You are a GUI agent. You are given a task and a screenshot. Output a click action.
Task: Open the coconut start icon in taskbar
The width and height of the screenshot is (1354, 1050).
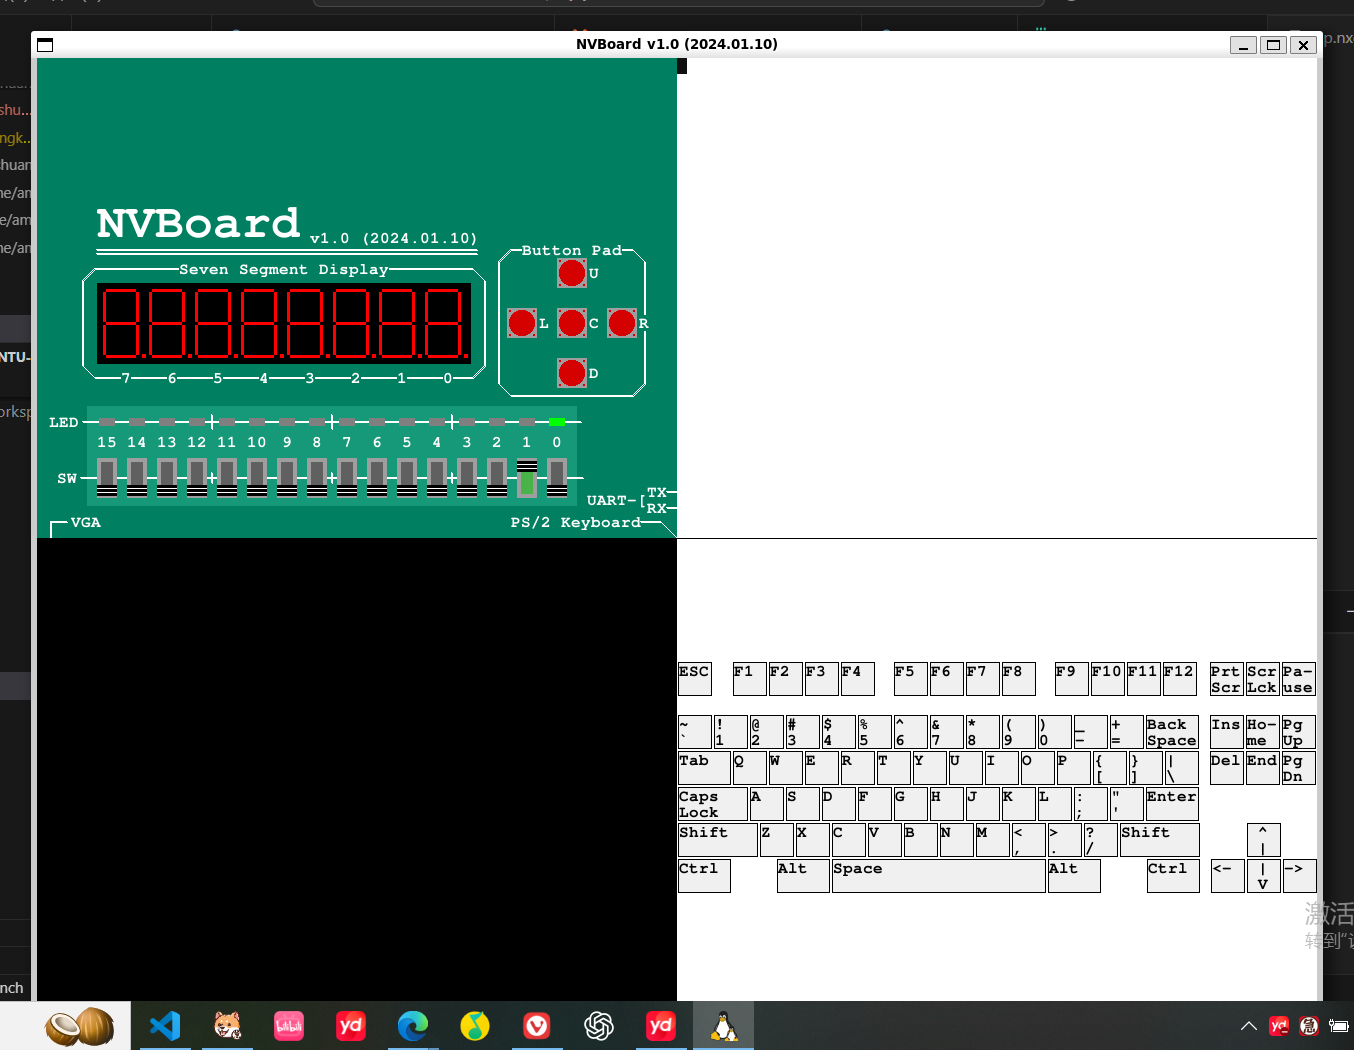point(80,1026)
